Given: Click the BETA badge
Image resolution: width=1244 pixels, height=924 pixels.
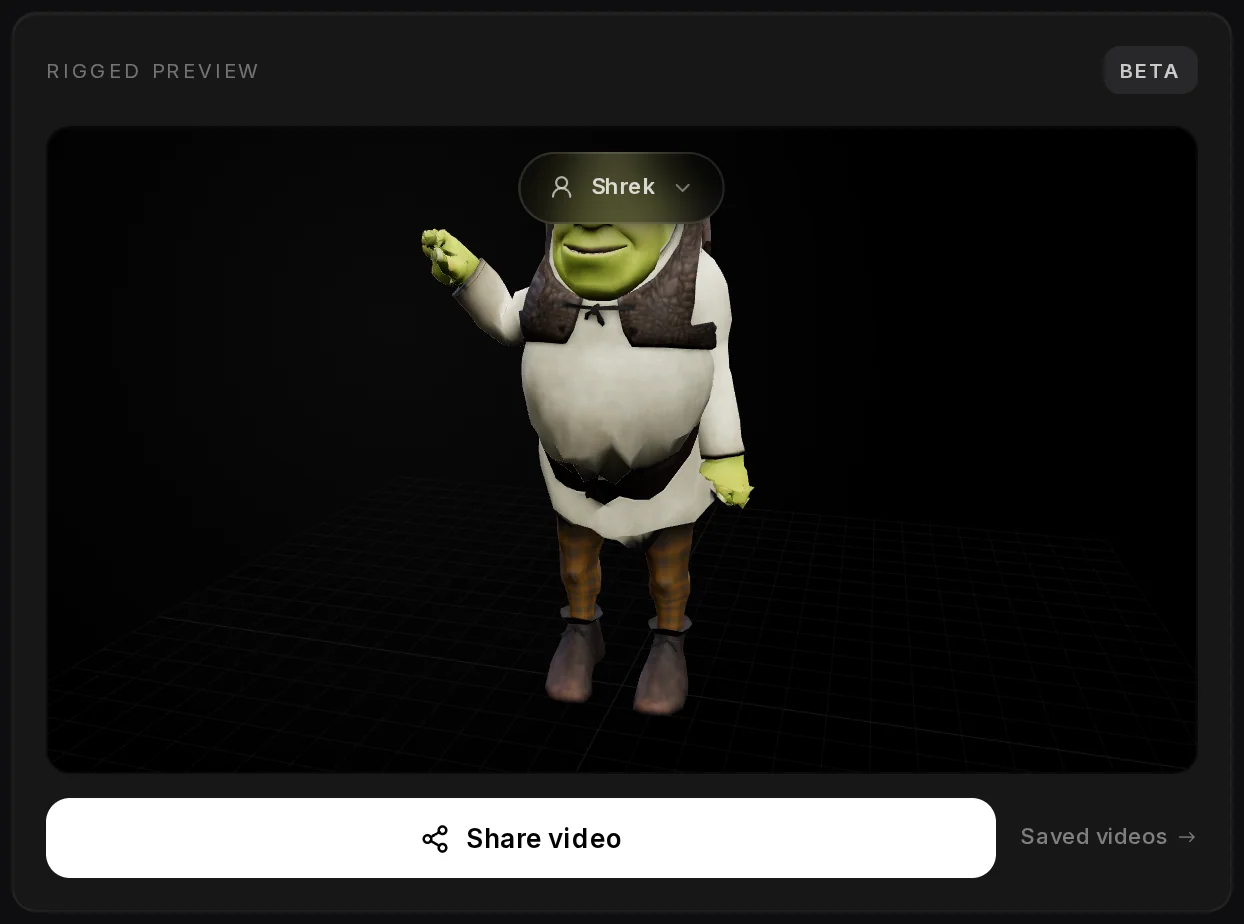Looking at the screenshot, I should (x=1150, y=71).
